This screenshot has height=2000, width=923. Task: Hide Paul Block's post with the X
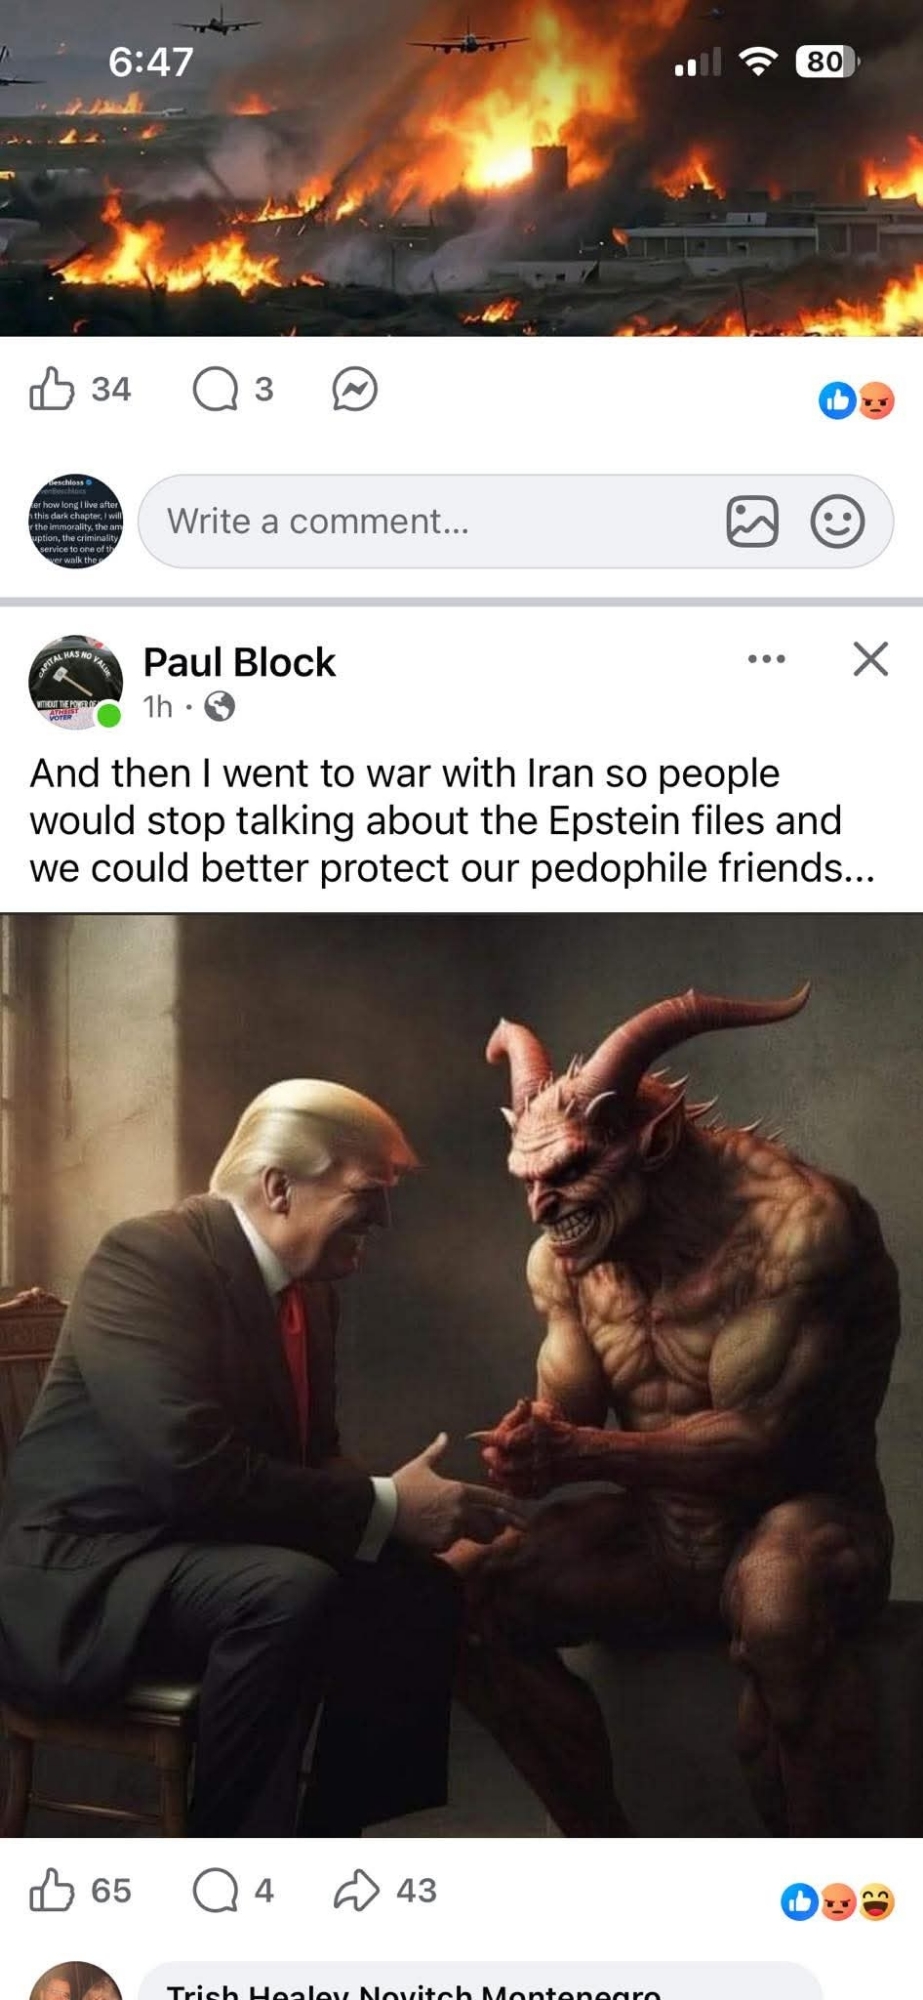[x=871, y=659]
